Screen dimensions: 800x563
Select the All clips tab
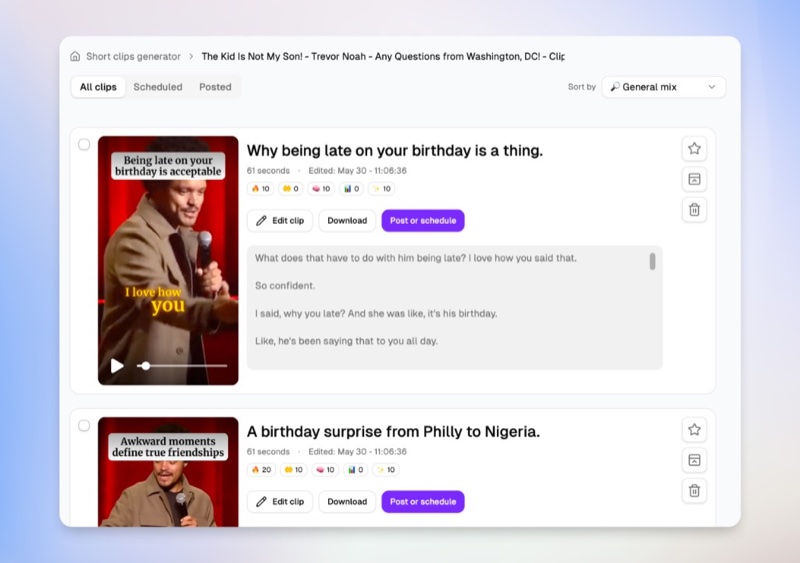98,87
